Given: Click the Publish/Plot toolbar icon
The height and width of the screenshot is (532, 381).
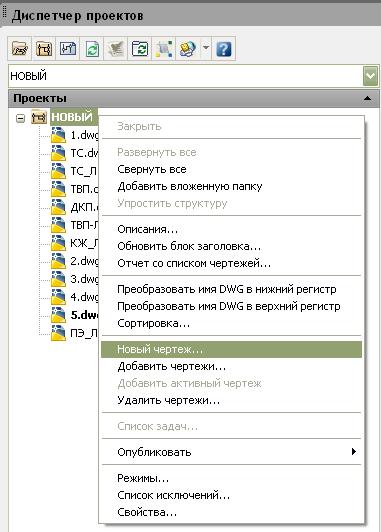Looking at the screenshot, I should [x=188, y=49].
